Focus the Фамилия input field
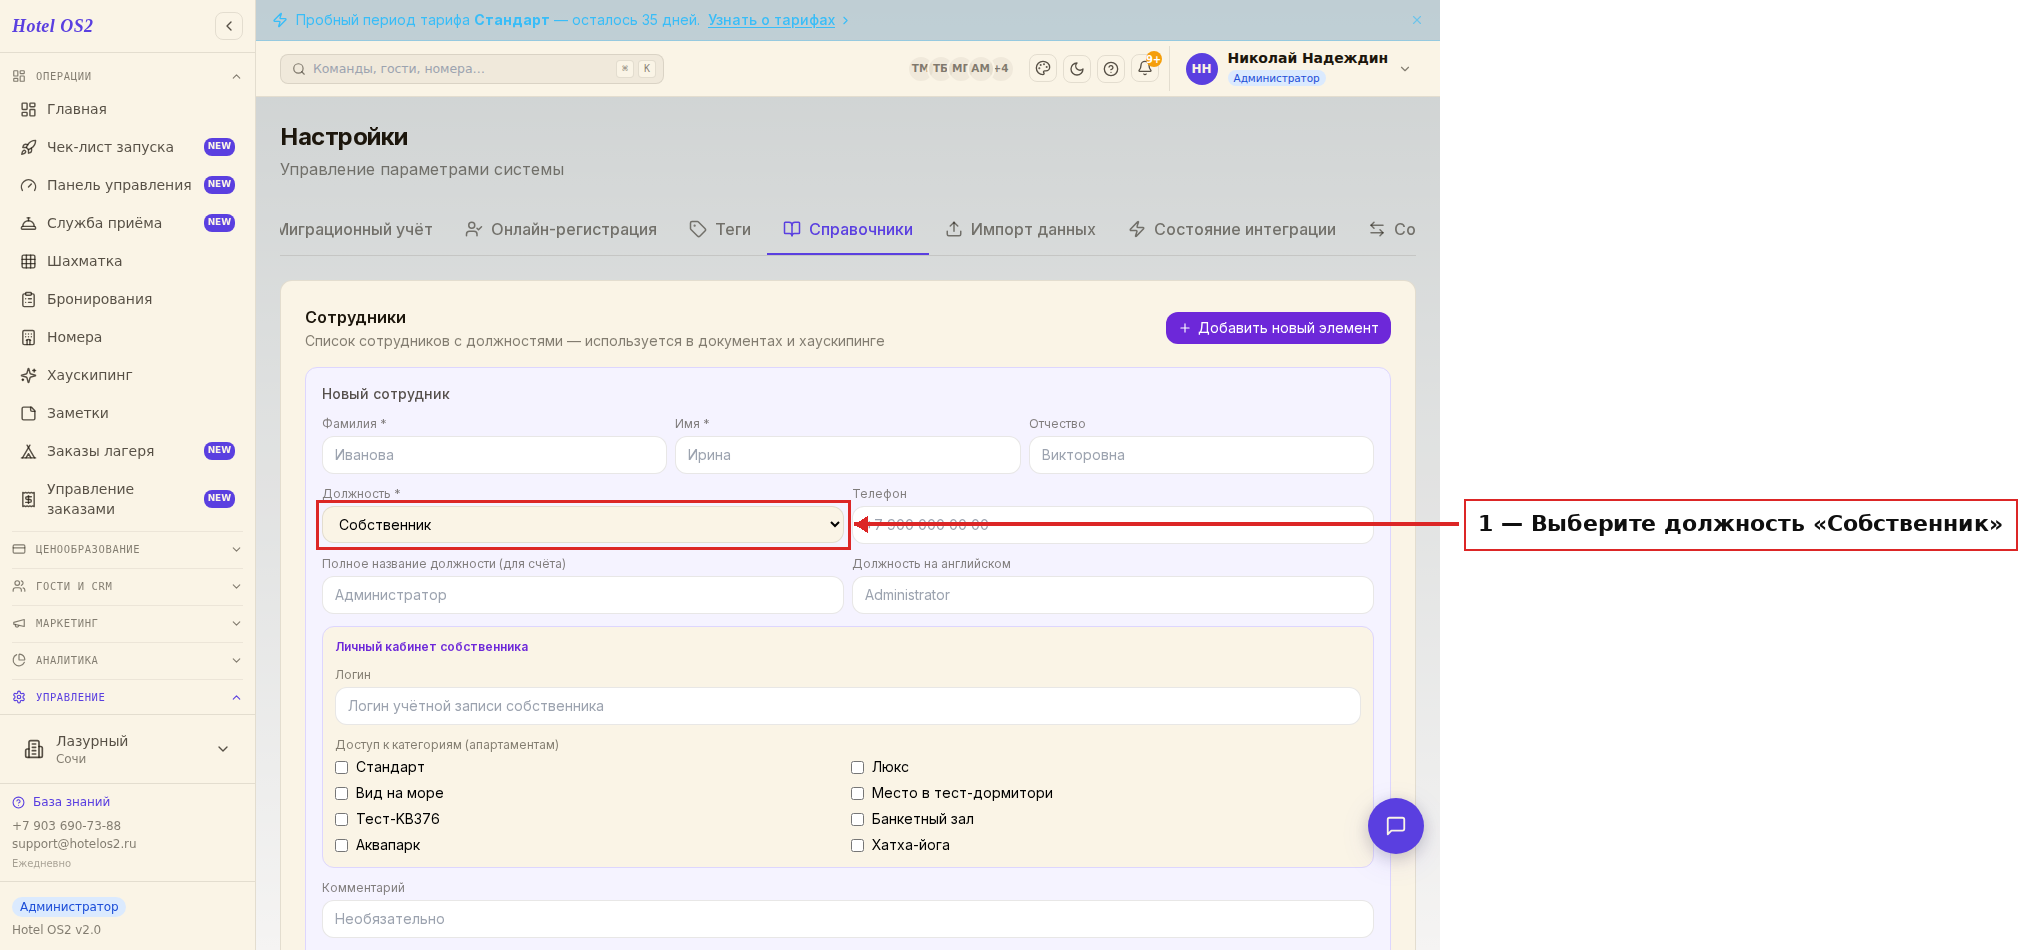Viewport: 2041px width, 950px height. (x=494, y=455)
